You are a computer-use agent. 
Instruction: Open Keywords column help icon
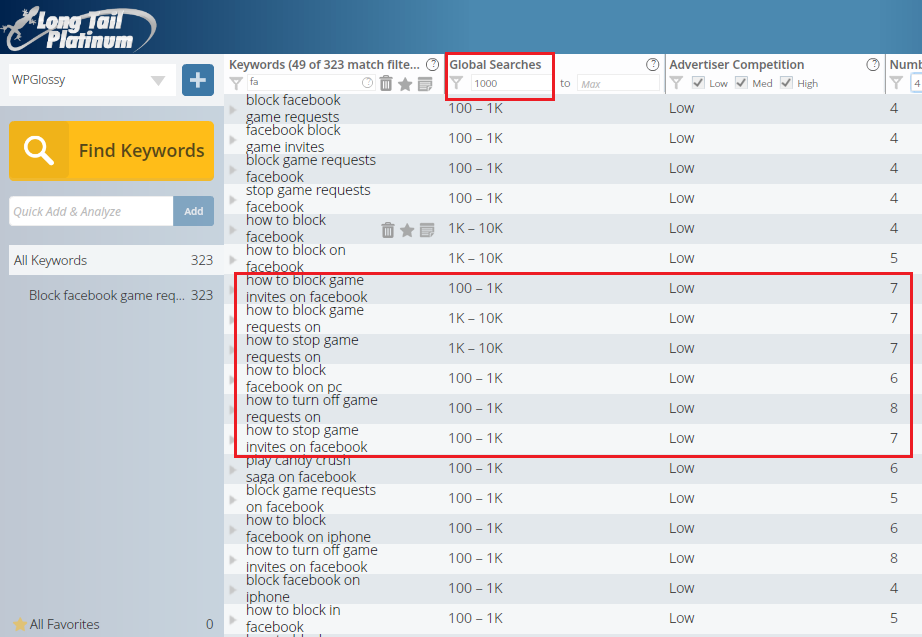432,65
